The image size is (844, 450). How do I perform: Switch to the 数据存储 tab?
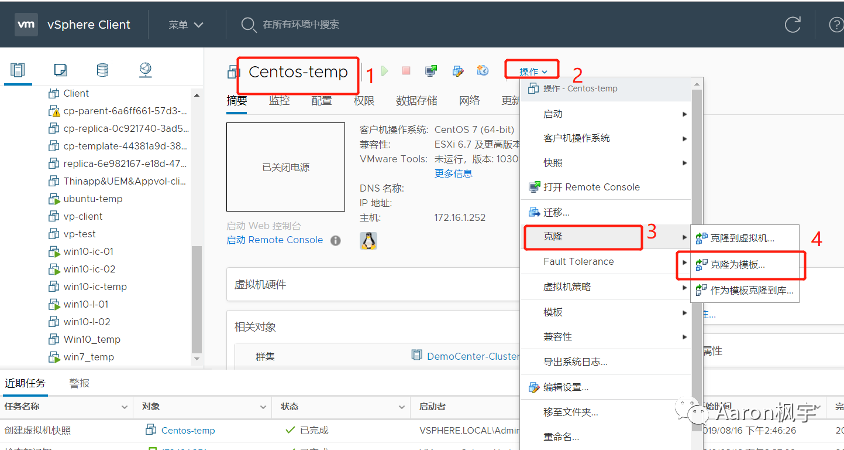click(x=417, y=101)
